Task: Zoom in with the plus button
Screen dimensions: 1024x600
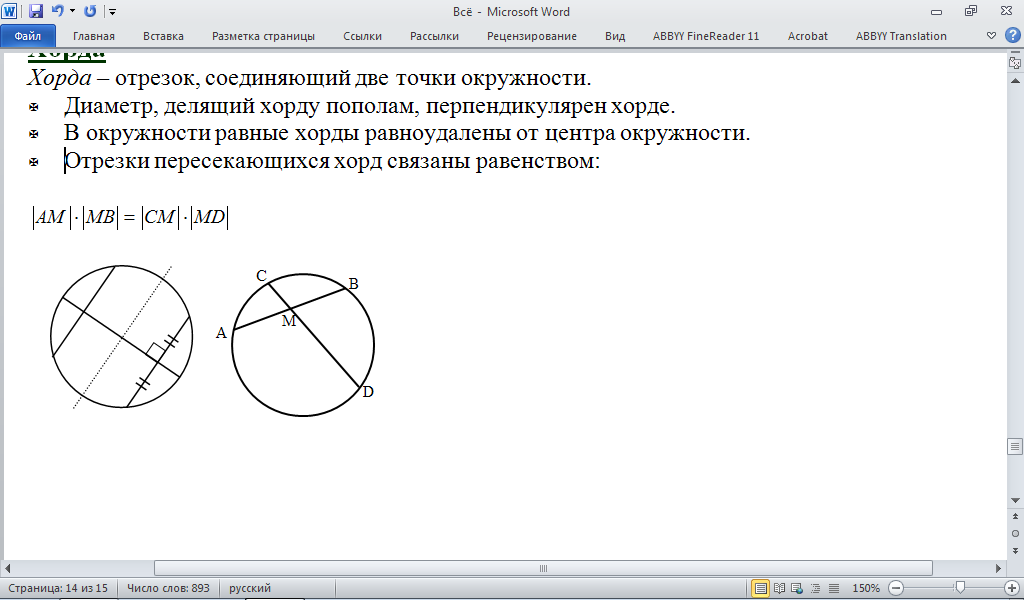Action: (x=1012, y=588)
